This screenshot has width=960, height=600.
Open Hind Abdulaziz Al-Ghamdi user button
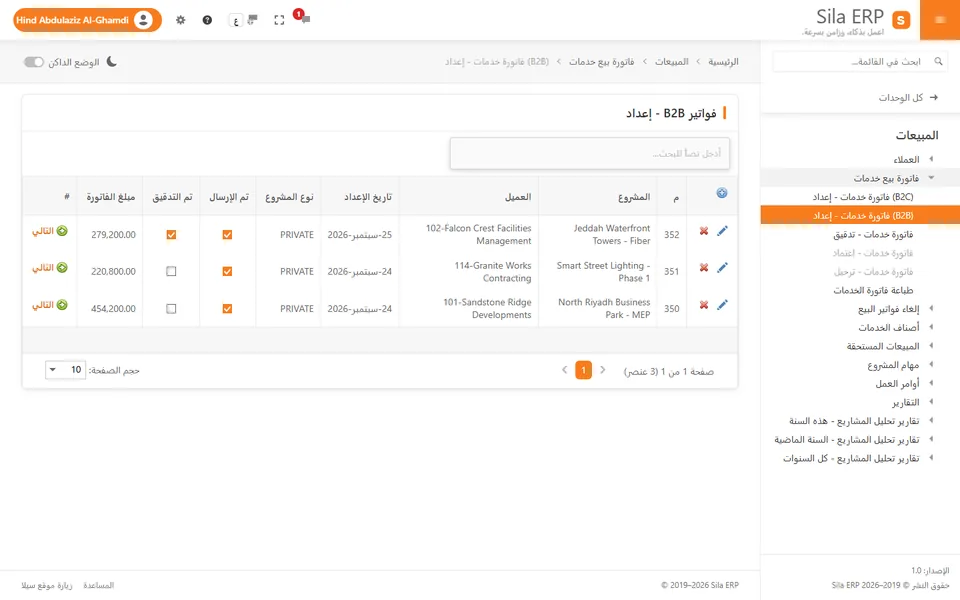tap(87, 20)
